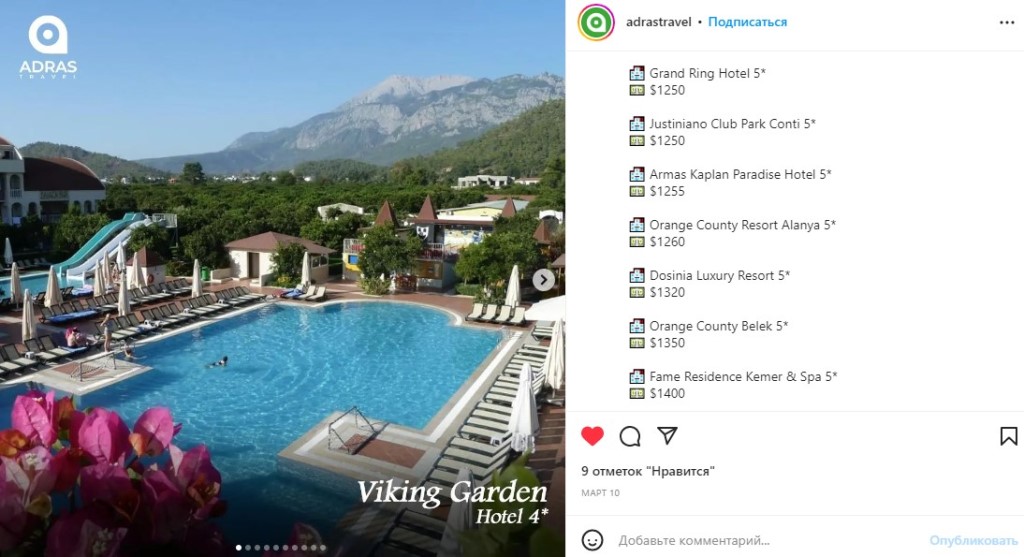This screenshot has height=557, width=1024.
Task: Open the three-dots post options menu
Action: pos(1007,22)
